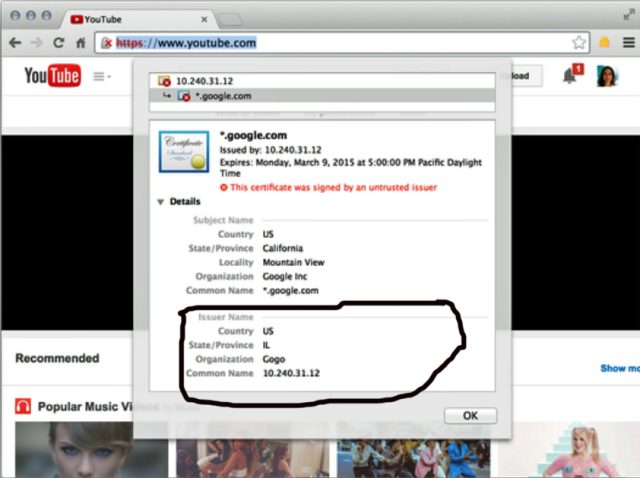Click the Organization value "Gogo"
Screen dimensions: 640x478
[274, 359]
